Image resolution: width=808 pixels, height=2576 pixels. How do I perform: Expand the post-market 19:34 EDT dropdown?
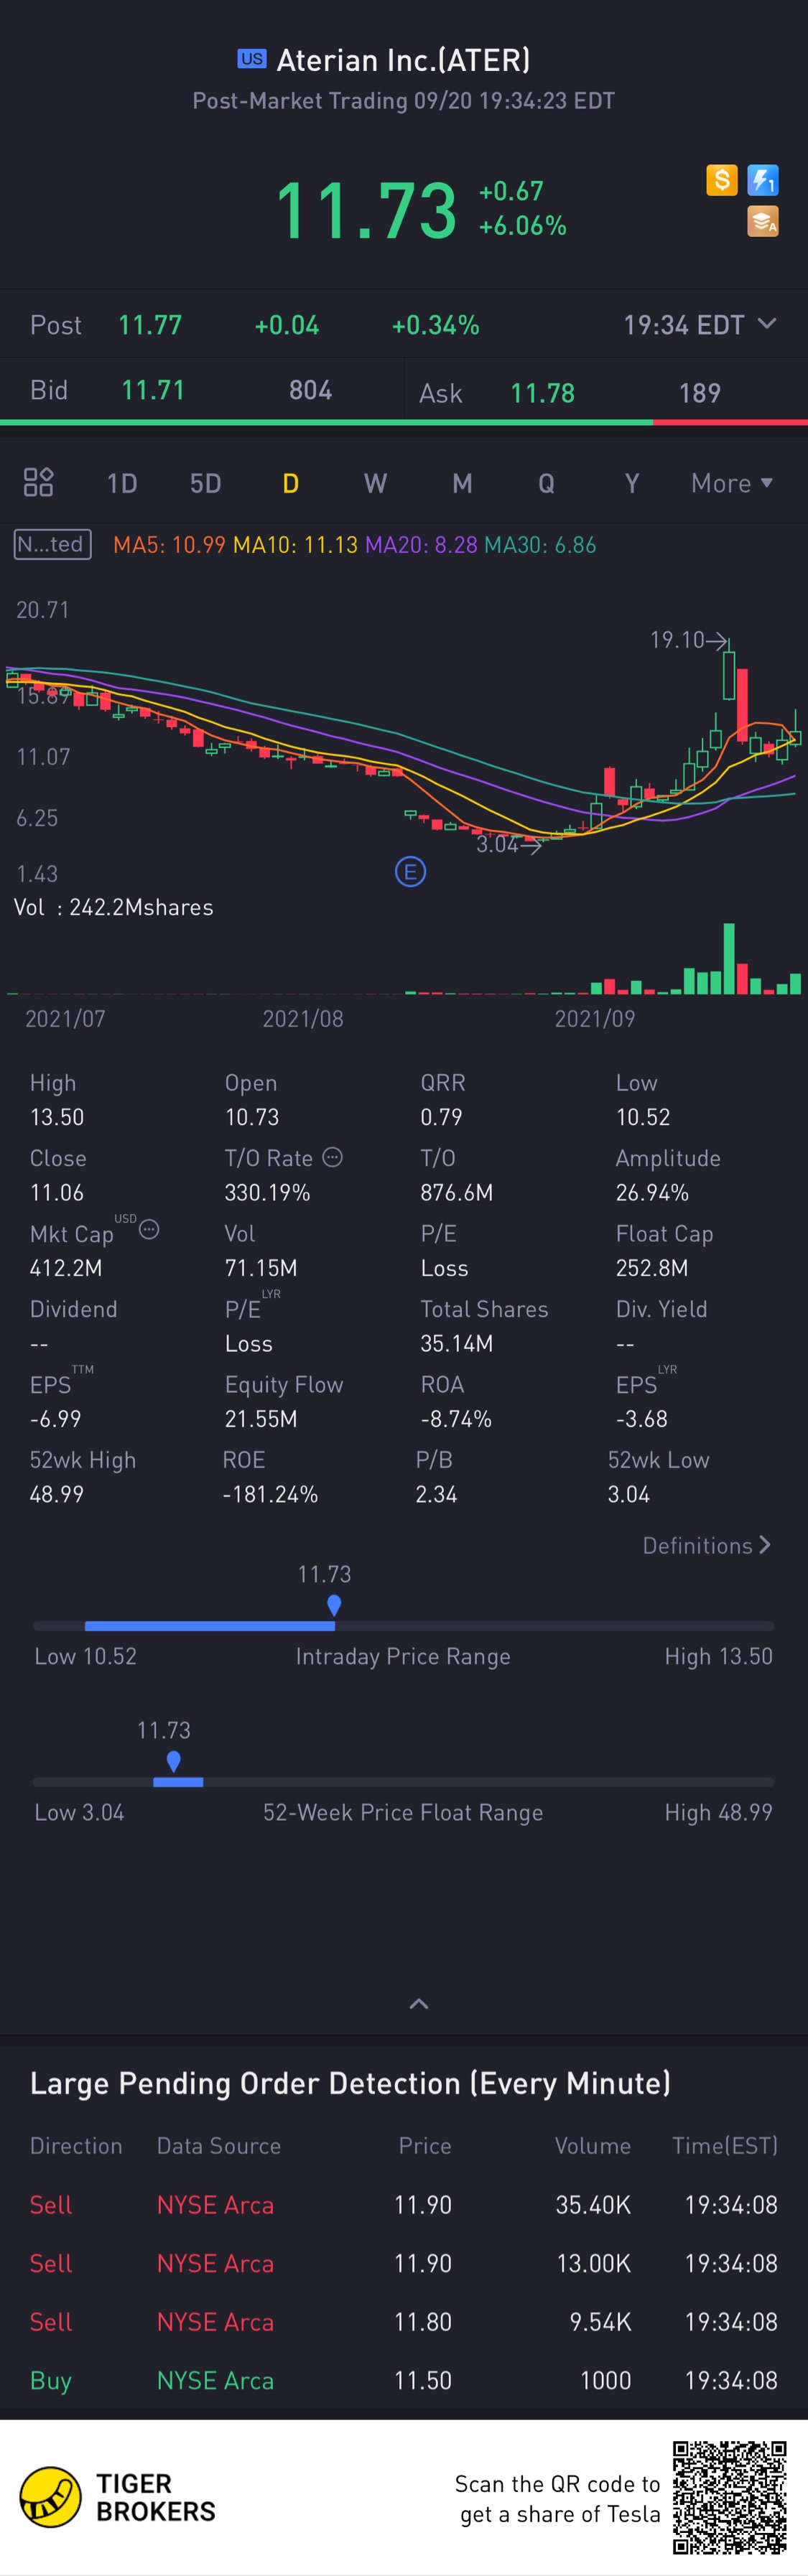(x=699, y=325)
